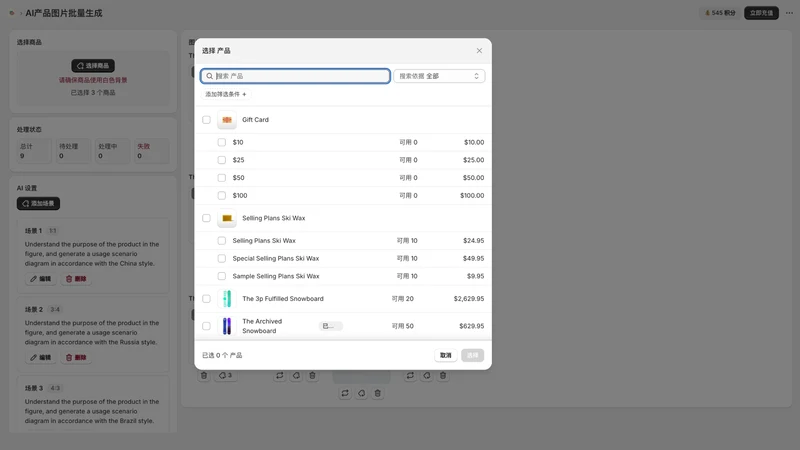
Task: Click the dark 选择商品 button in the sidebar
Action: [x=93, y=66]
